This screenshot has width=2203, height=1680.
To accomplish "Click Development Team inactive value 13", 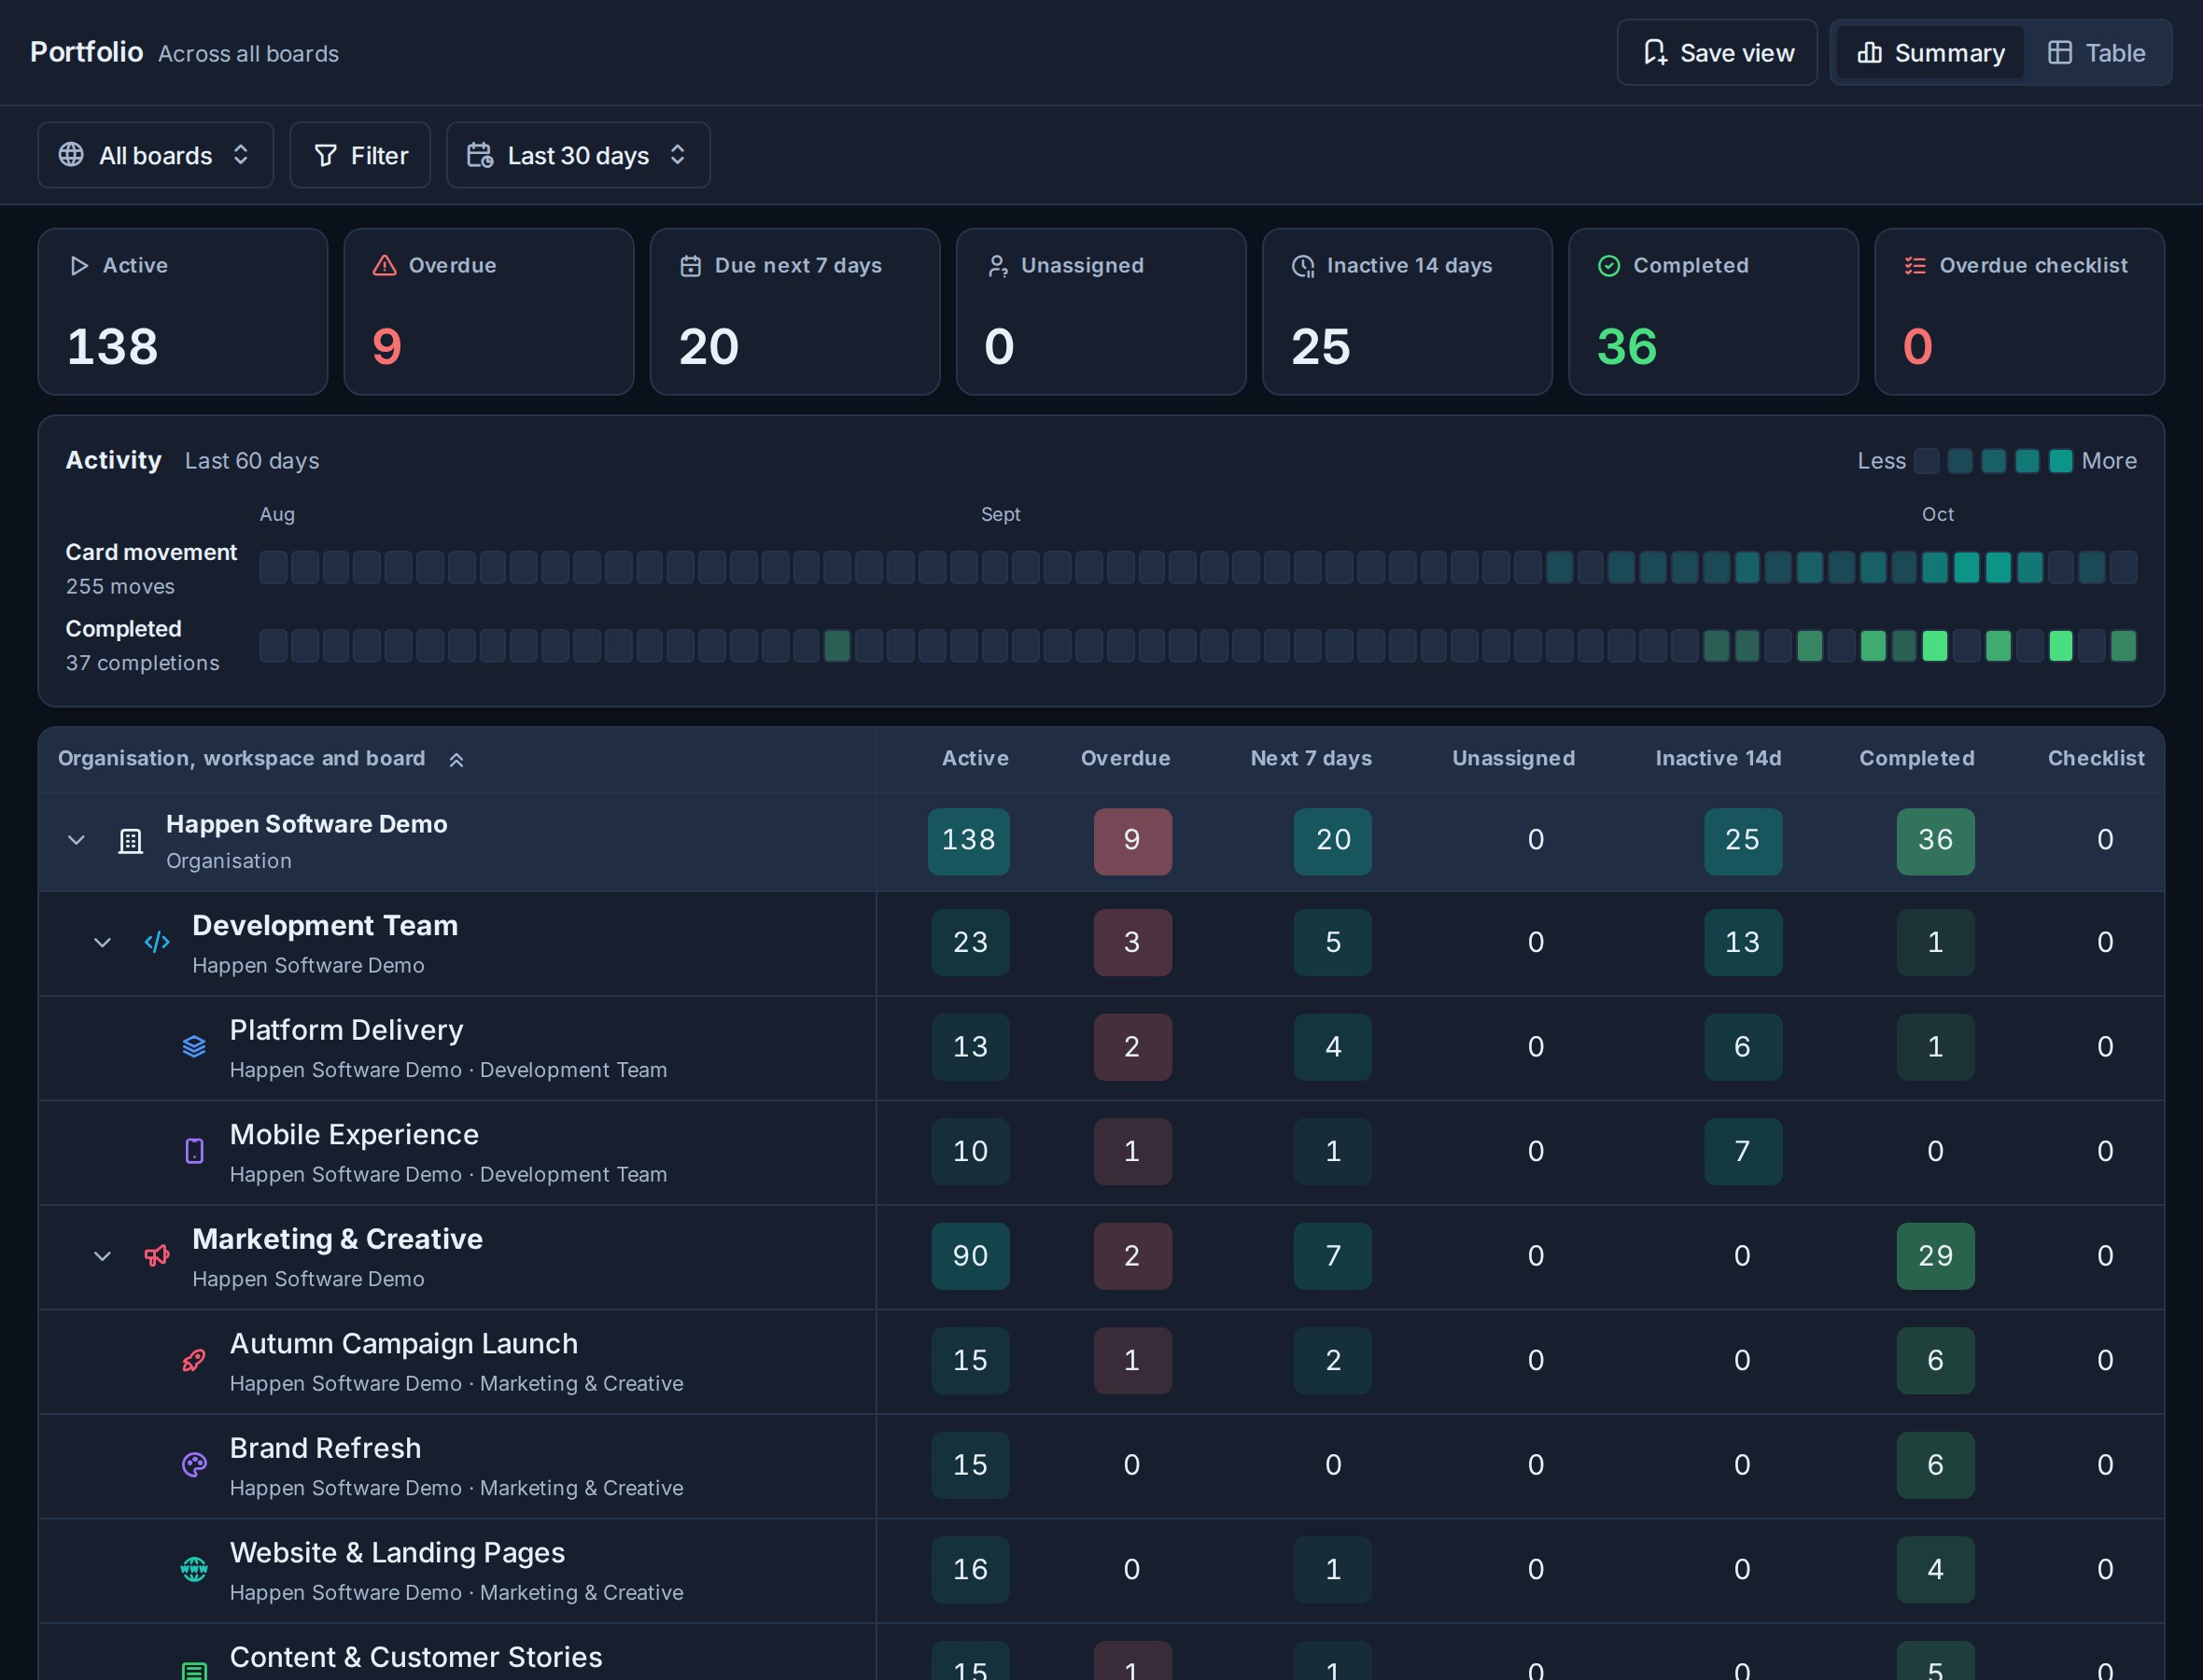I will (x=1742, y=942).
